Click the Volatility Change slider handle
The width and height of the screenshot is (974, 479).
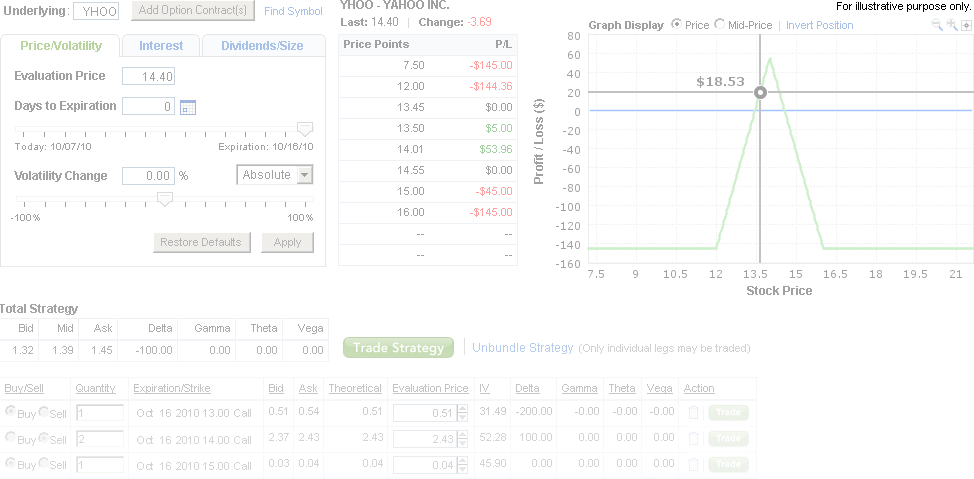[165, 198]
